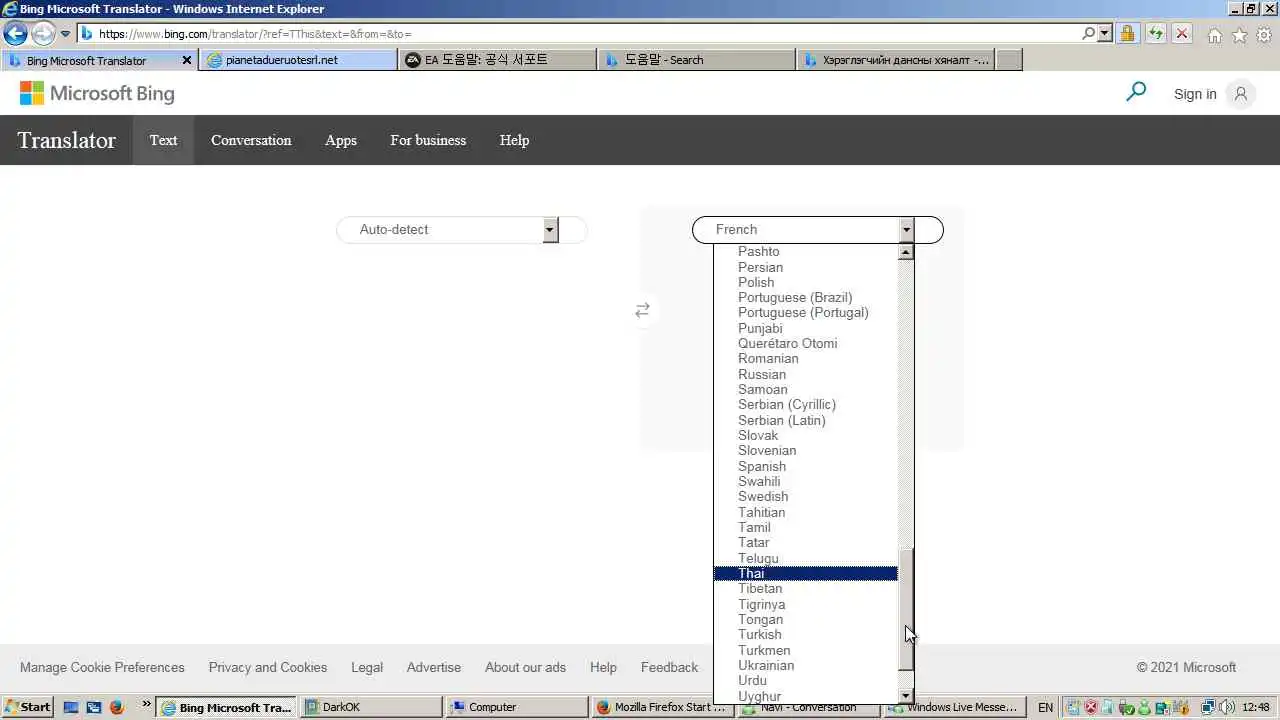Open a new blank browser tab
The image size is (1280, 720).
tap(1009, 60)
